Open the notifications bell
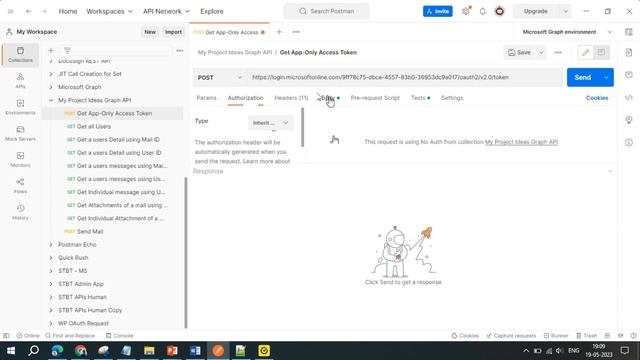This screenshot has width=640, height=360. (482, 11)
